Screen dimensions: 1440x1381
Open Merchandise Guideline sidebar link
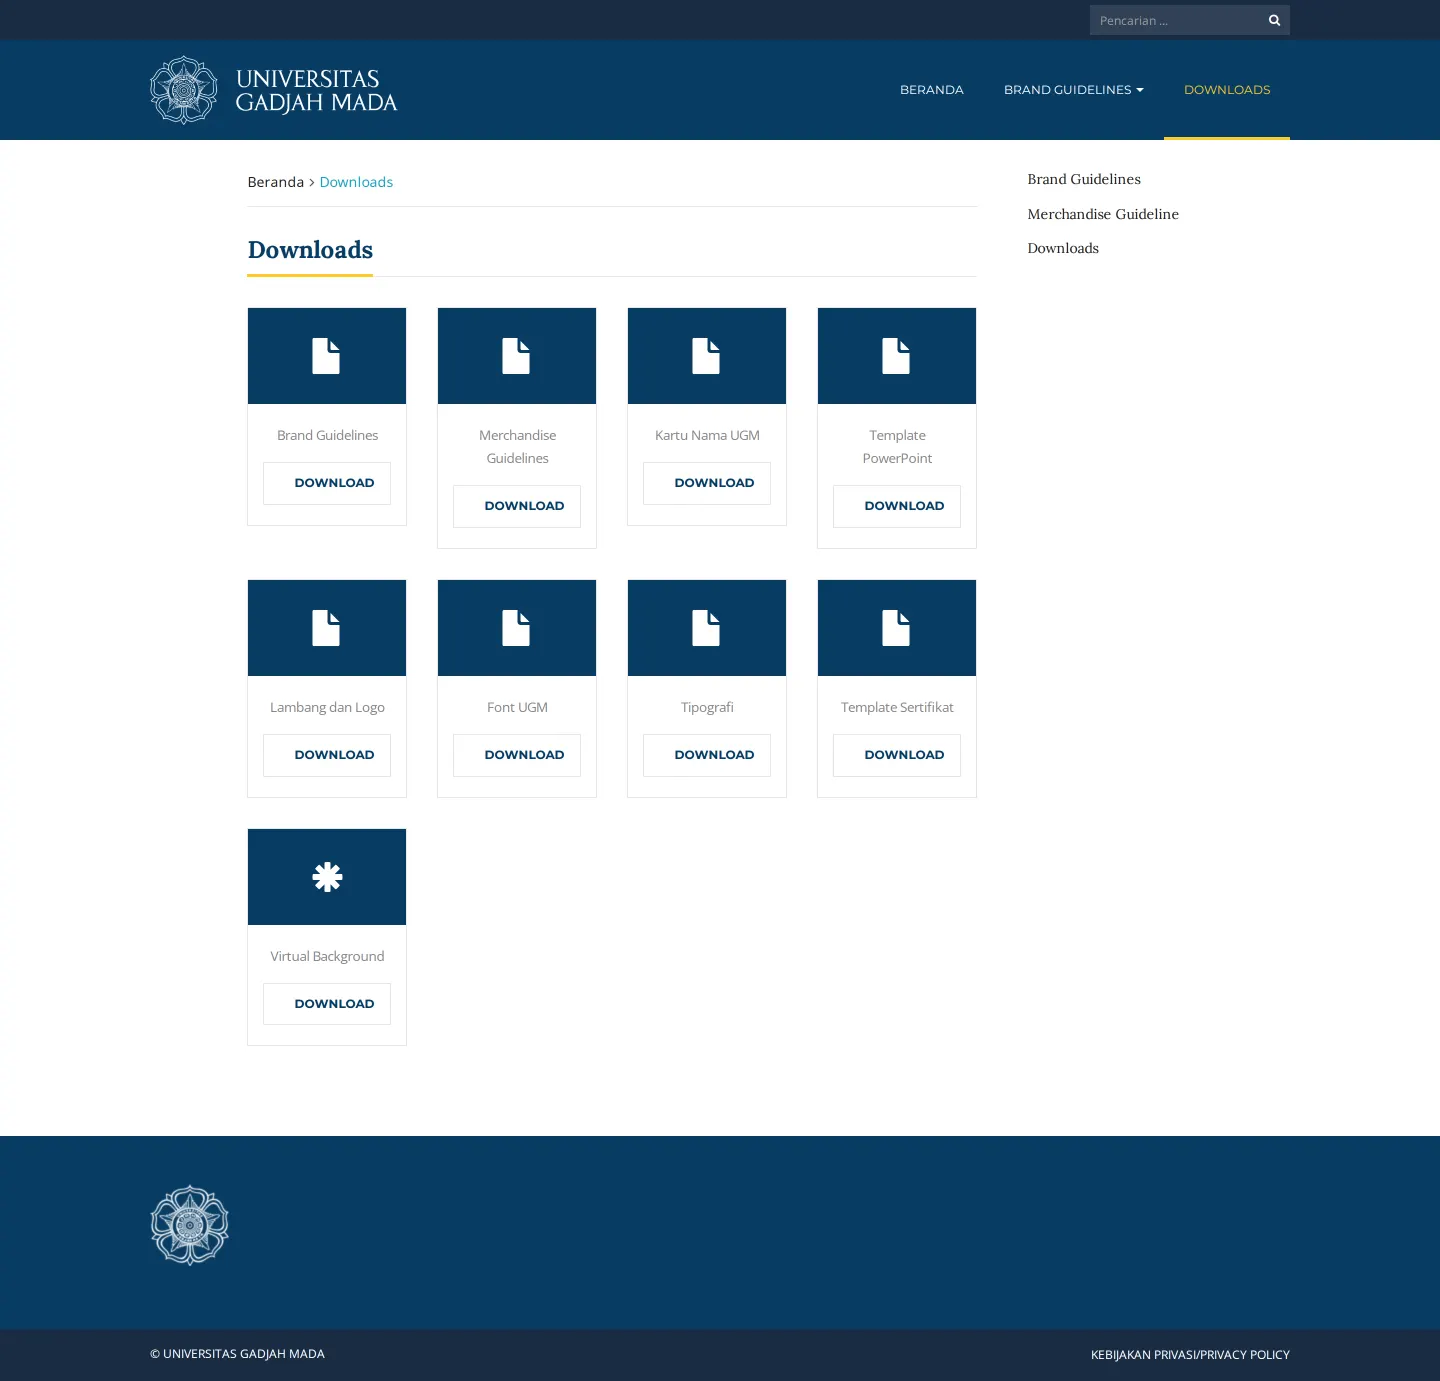pyautogui.click(x=1103, y=214)
